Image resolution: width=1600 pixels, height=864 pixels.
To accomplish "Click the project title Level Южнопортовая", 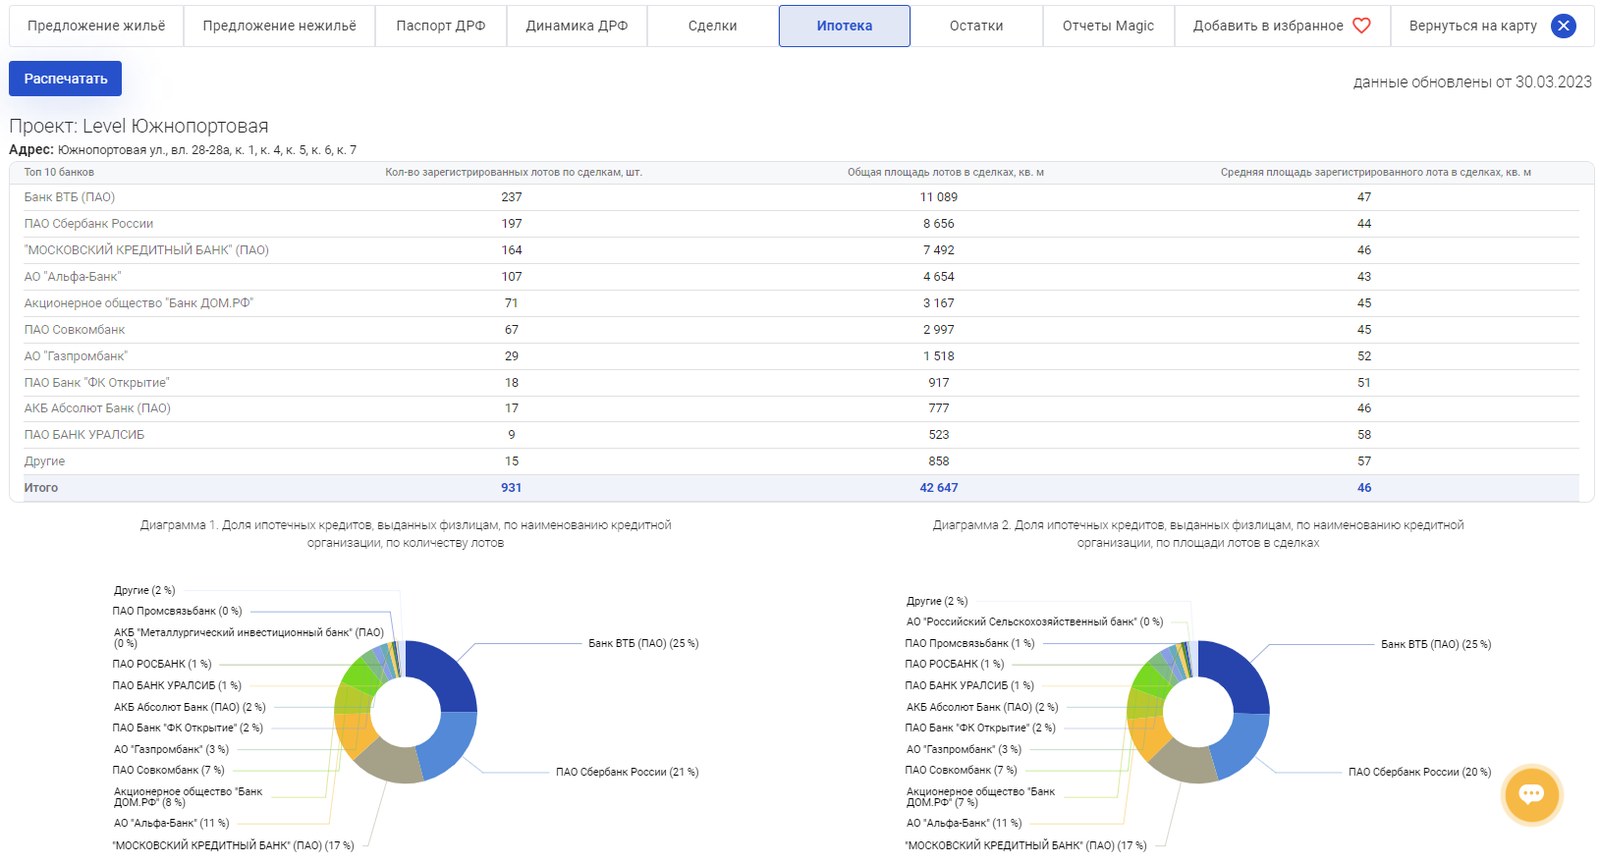I will click(x=175, y=126).
